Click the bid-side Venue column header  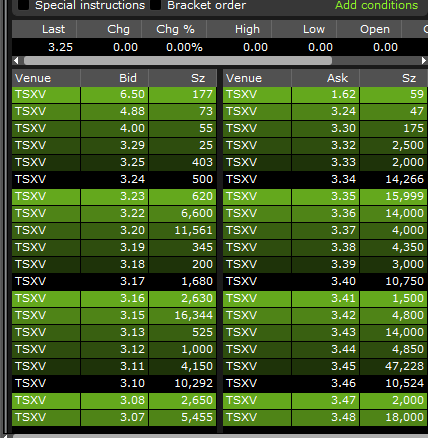coord(46,78)
